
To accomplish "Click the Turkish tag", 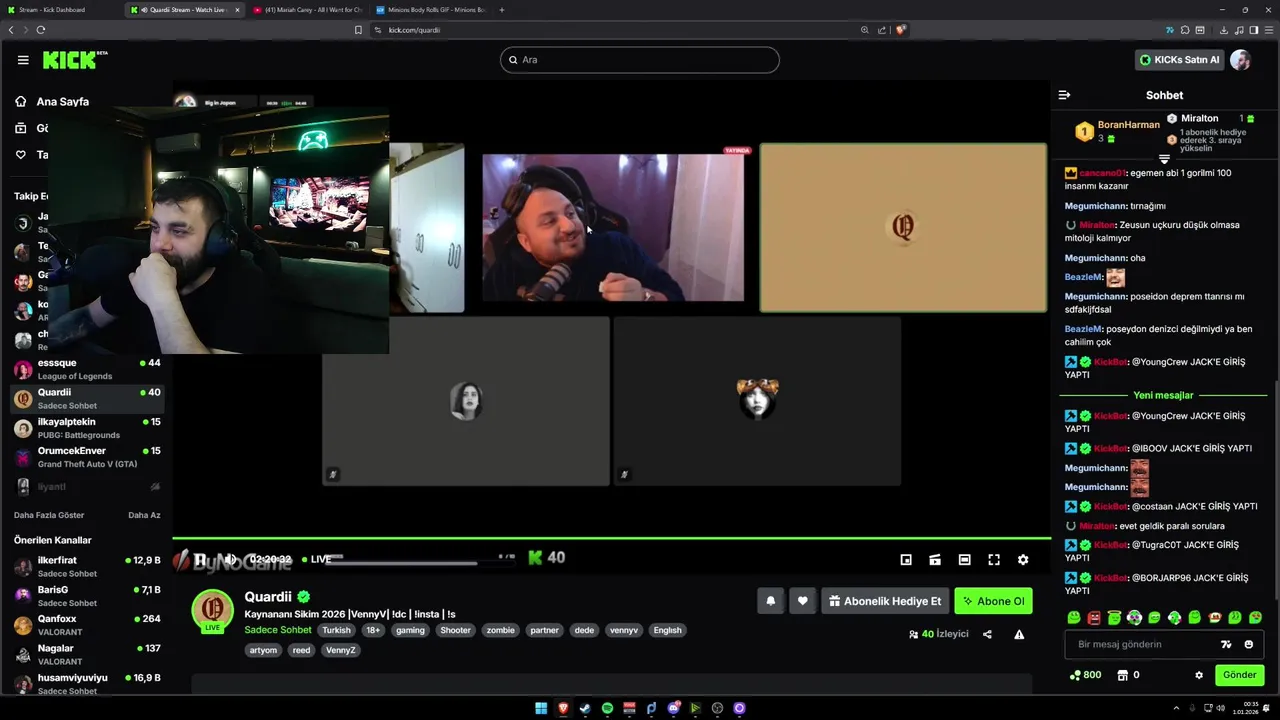I will [x=336, y=630].
